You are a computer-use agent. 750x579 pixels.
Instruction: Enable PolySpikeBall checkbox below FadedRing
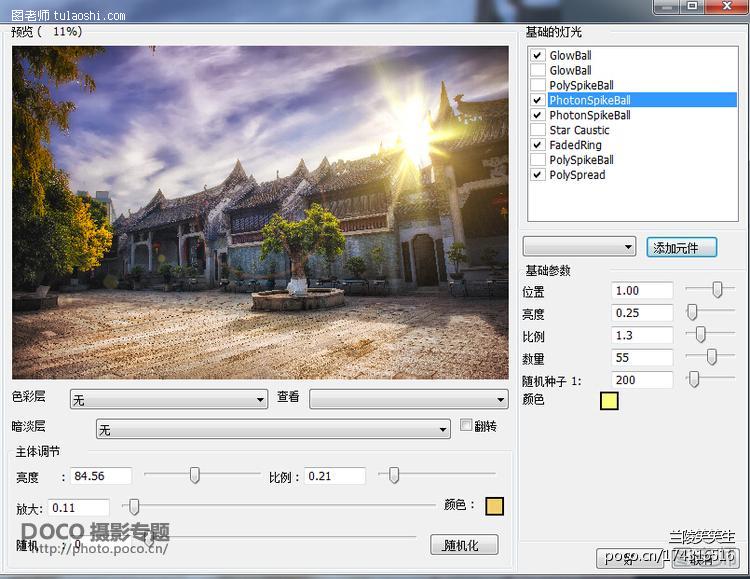pos(538,159)
